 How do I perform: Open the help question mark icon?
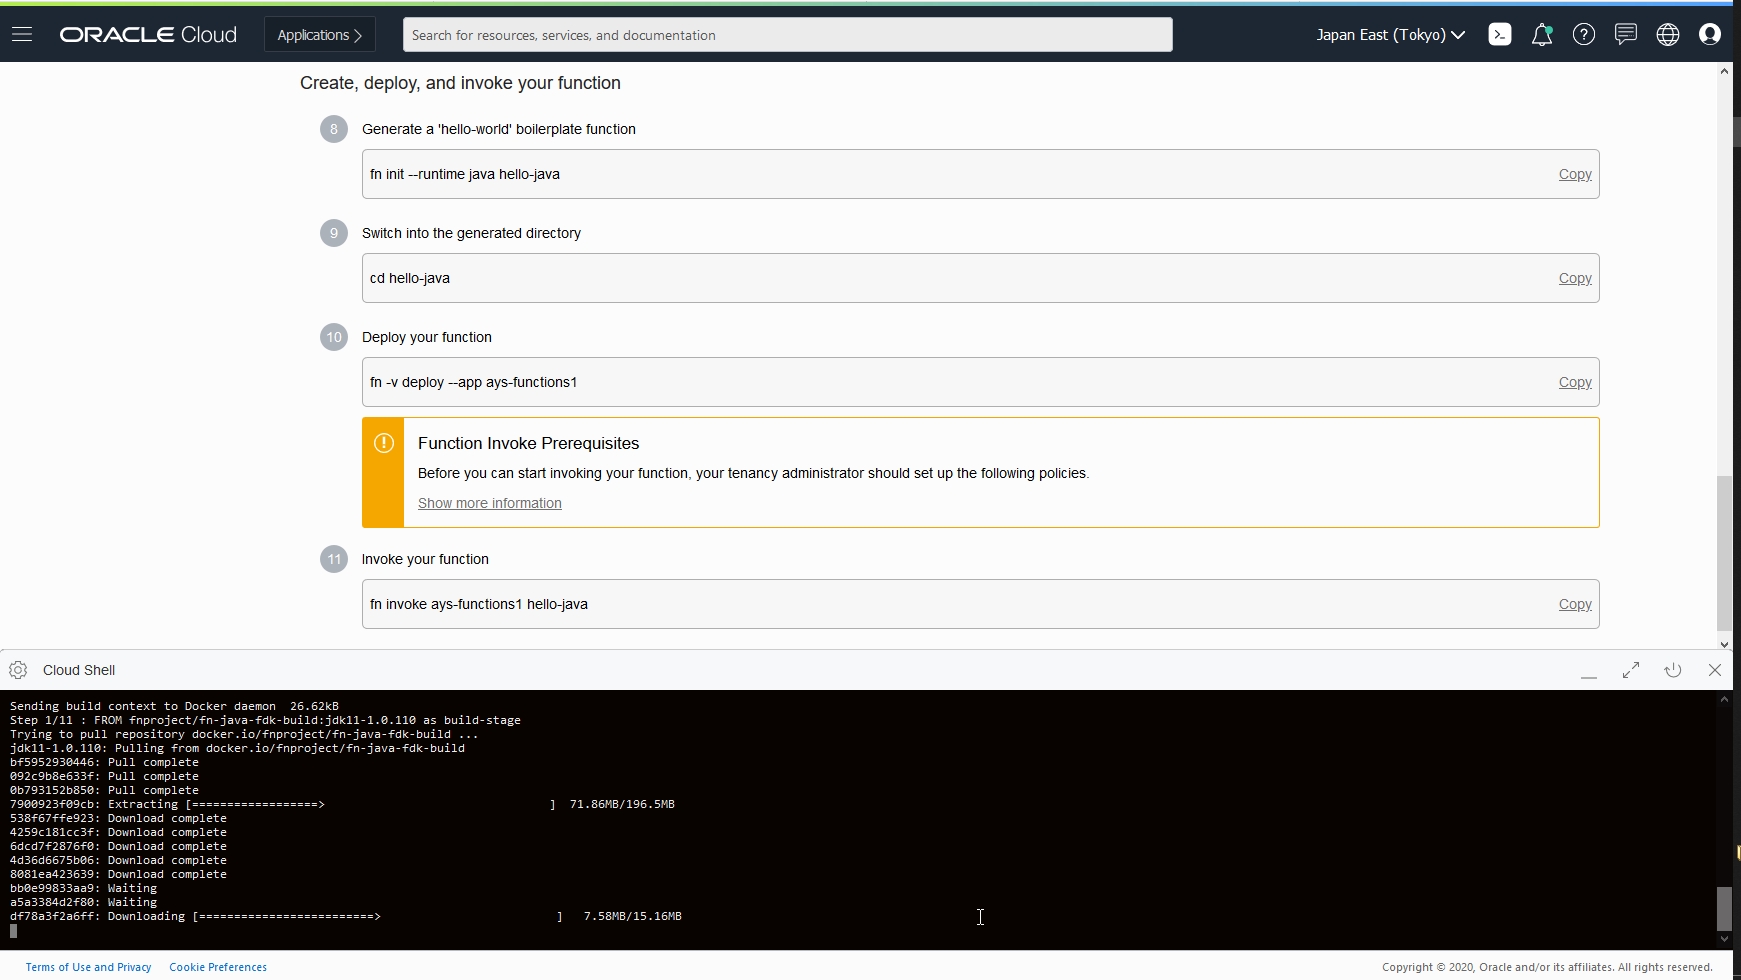pyautogui.click(x=1584, y=35)
